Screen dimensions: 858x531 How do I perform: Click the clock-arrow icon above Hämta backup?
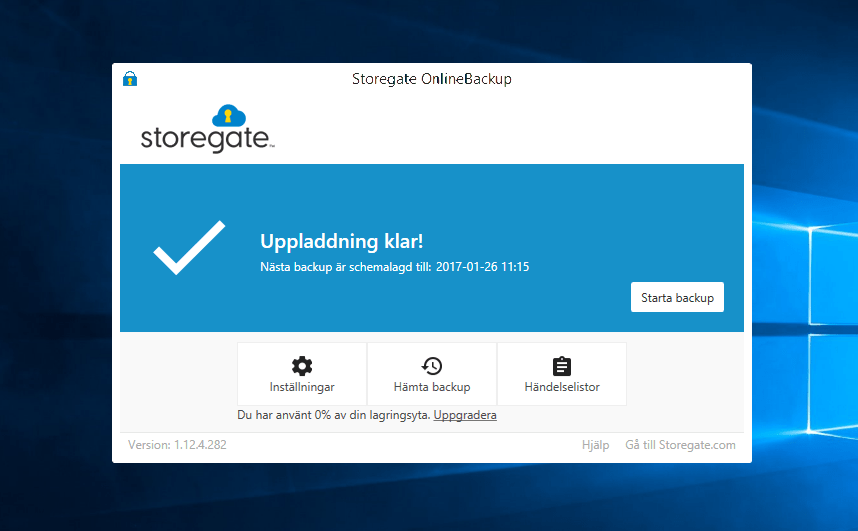(x=432, y=366)
